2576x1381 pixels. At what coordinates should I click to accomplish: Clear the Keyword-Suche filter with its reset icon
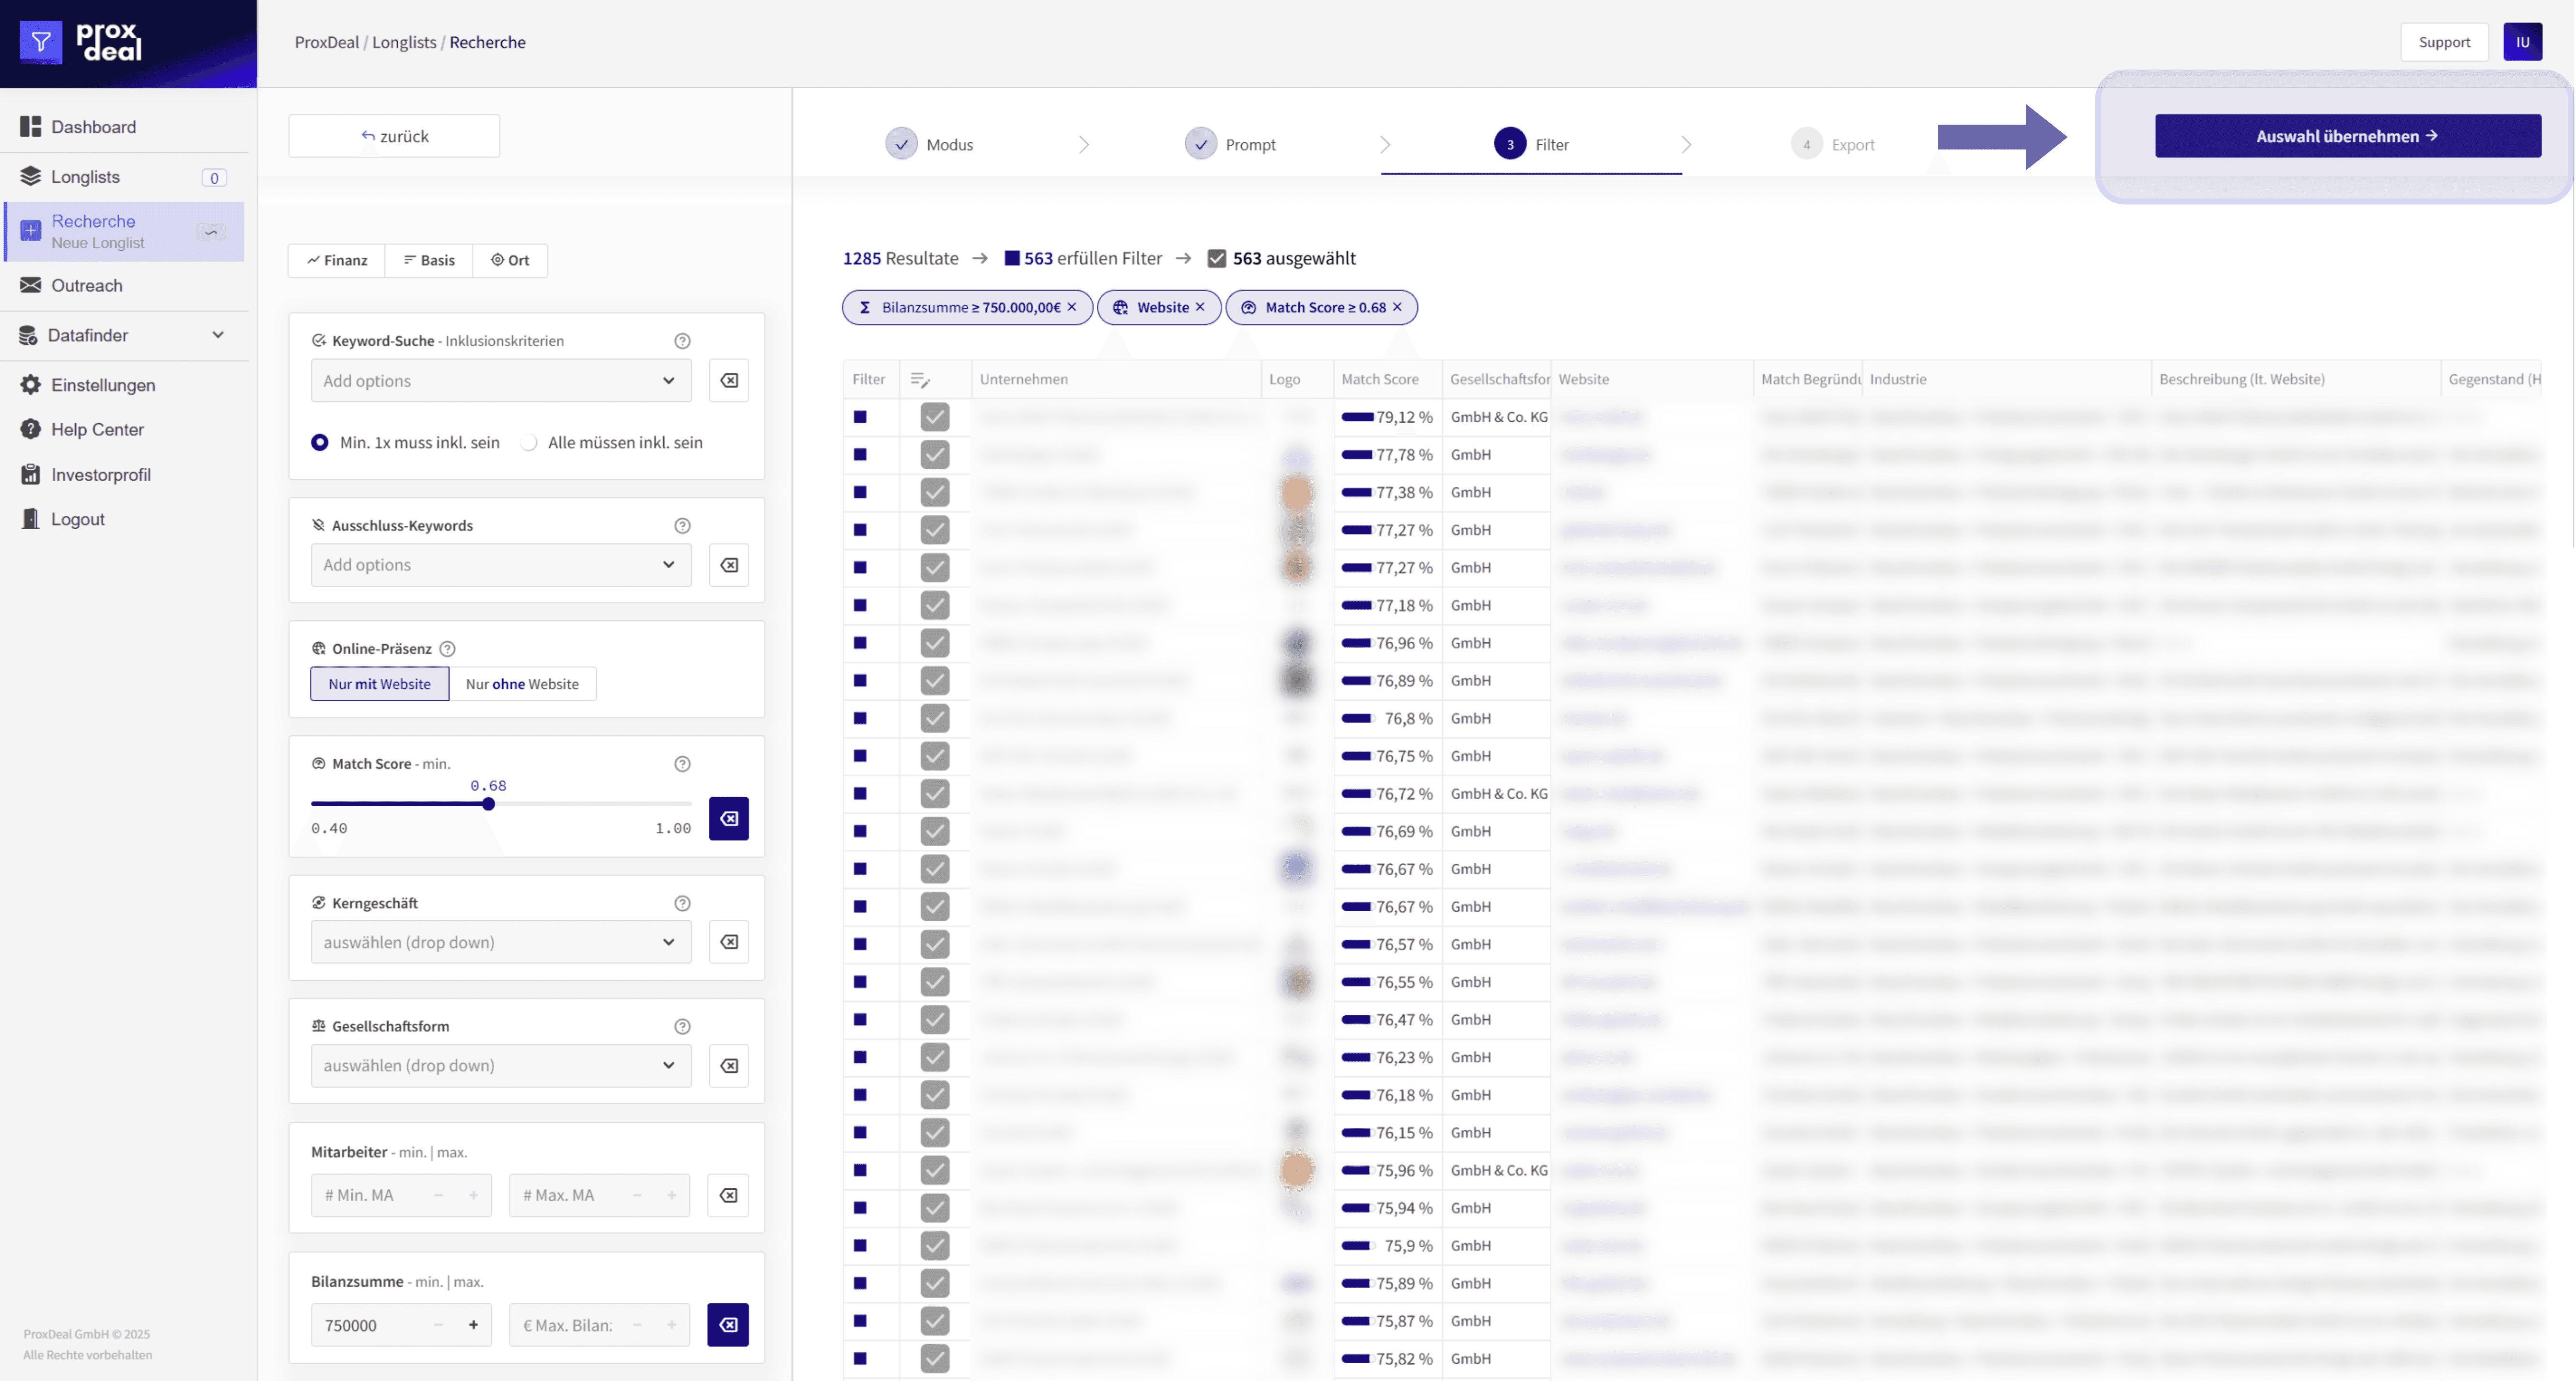729,380
